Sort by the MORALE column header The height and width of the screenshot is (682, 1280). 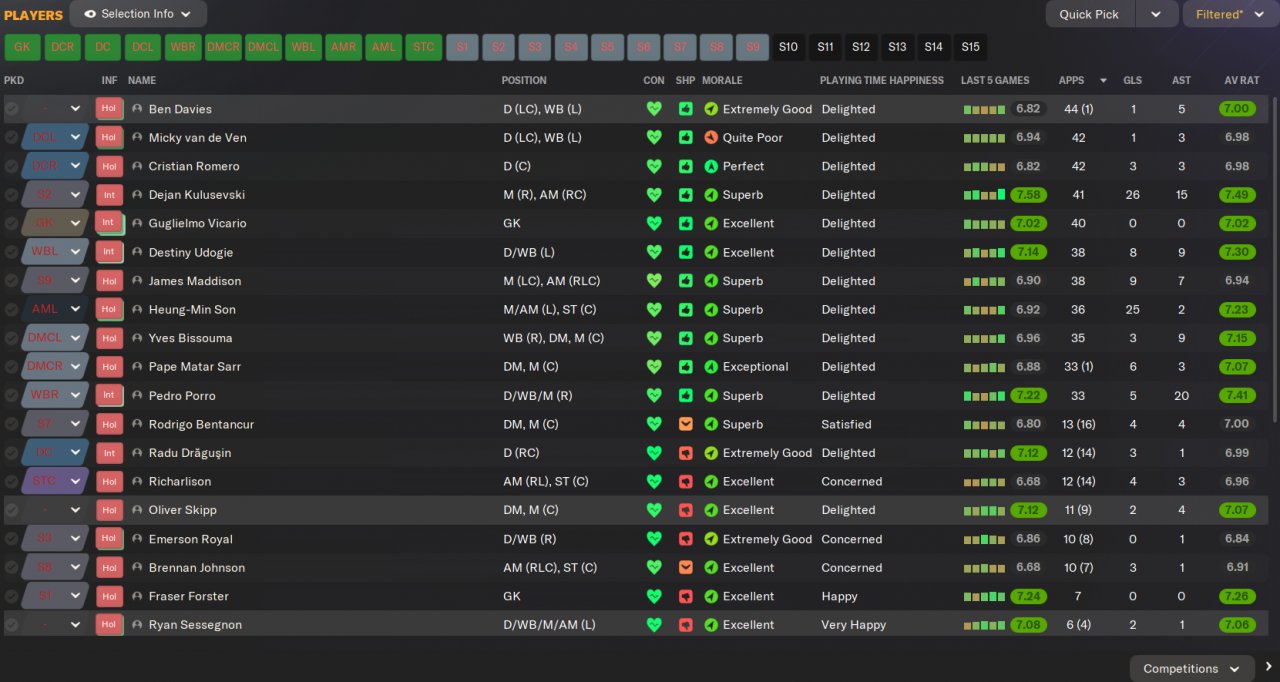722,80
